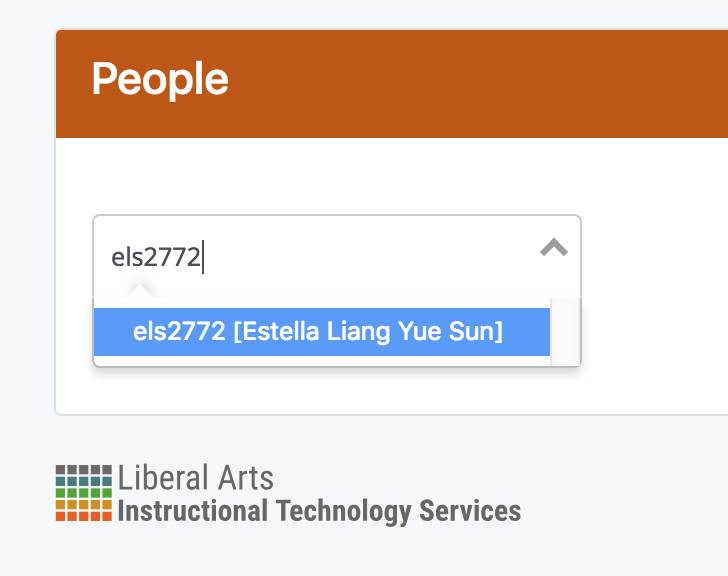Viewport: 728px width, 576px height.
Task: Click the green row of logo squares
Action: point(84,492)
